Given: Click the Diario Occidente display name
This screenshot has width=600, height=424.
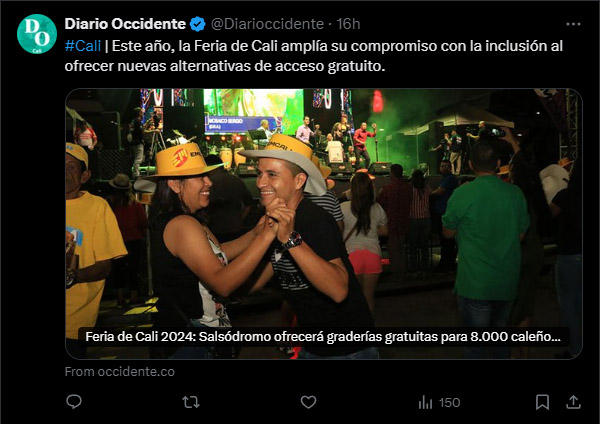Looking at the screenshot, I should pyautogui.click(x=125, y=24).
